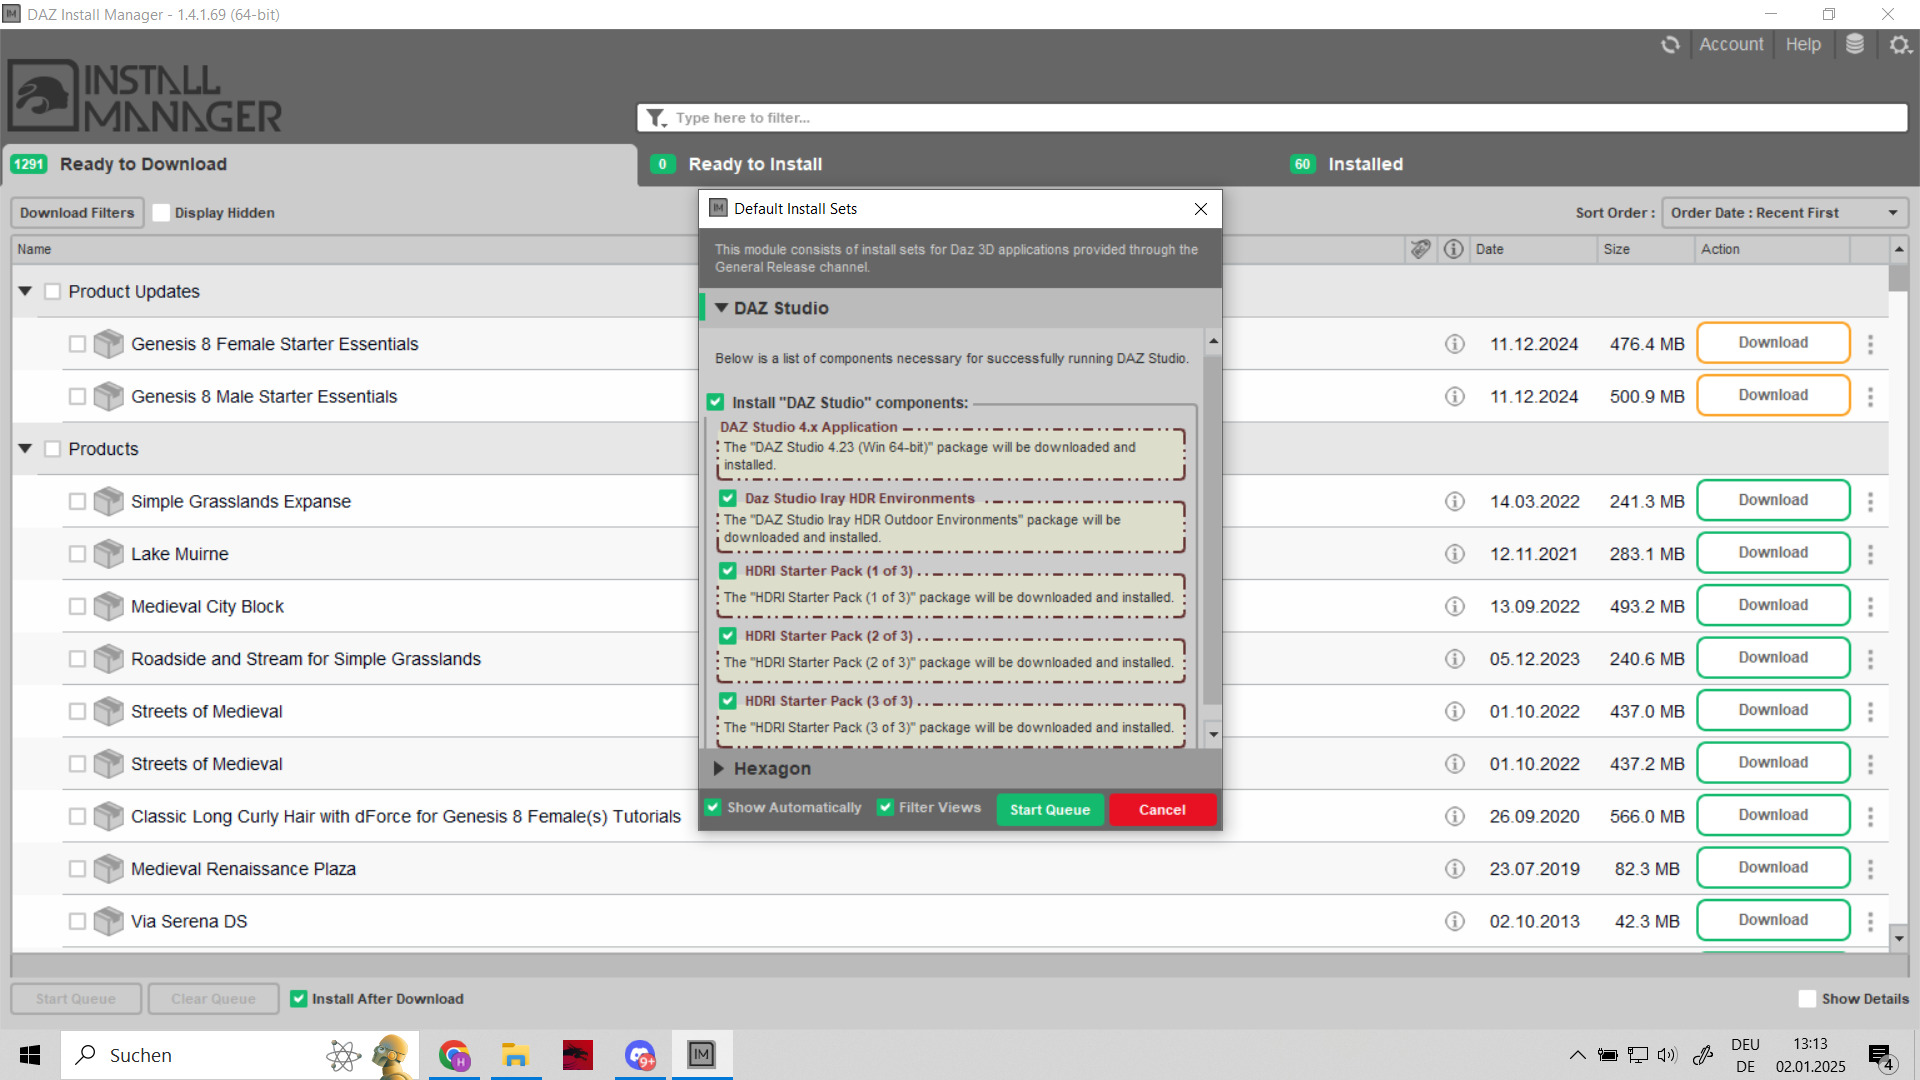The height and width of the screenshot is (1080, 1920).
Task: Click the filter funnel icon
Action: pos(656,118)
